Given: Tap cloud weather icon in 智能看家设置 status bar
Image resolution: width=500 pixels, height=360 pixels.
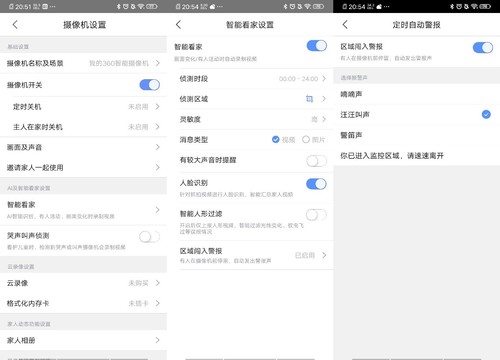Looking at the screenshot, I should coord(212,6).
